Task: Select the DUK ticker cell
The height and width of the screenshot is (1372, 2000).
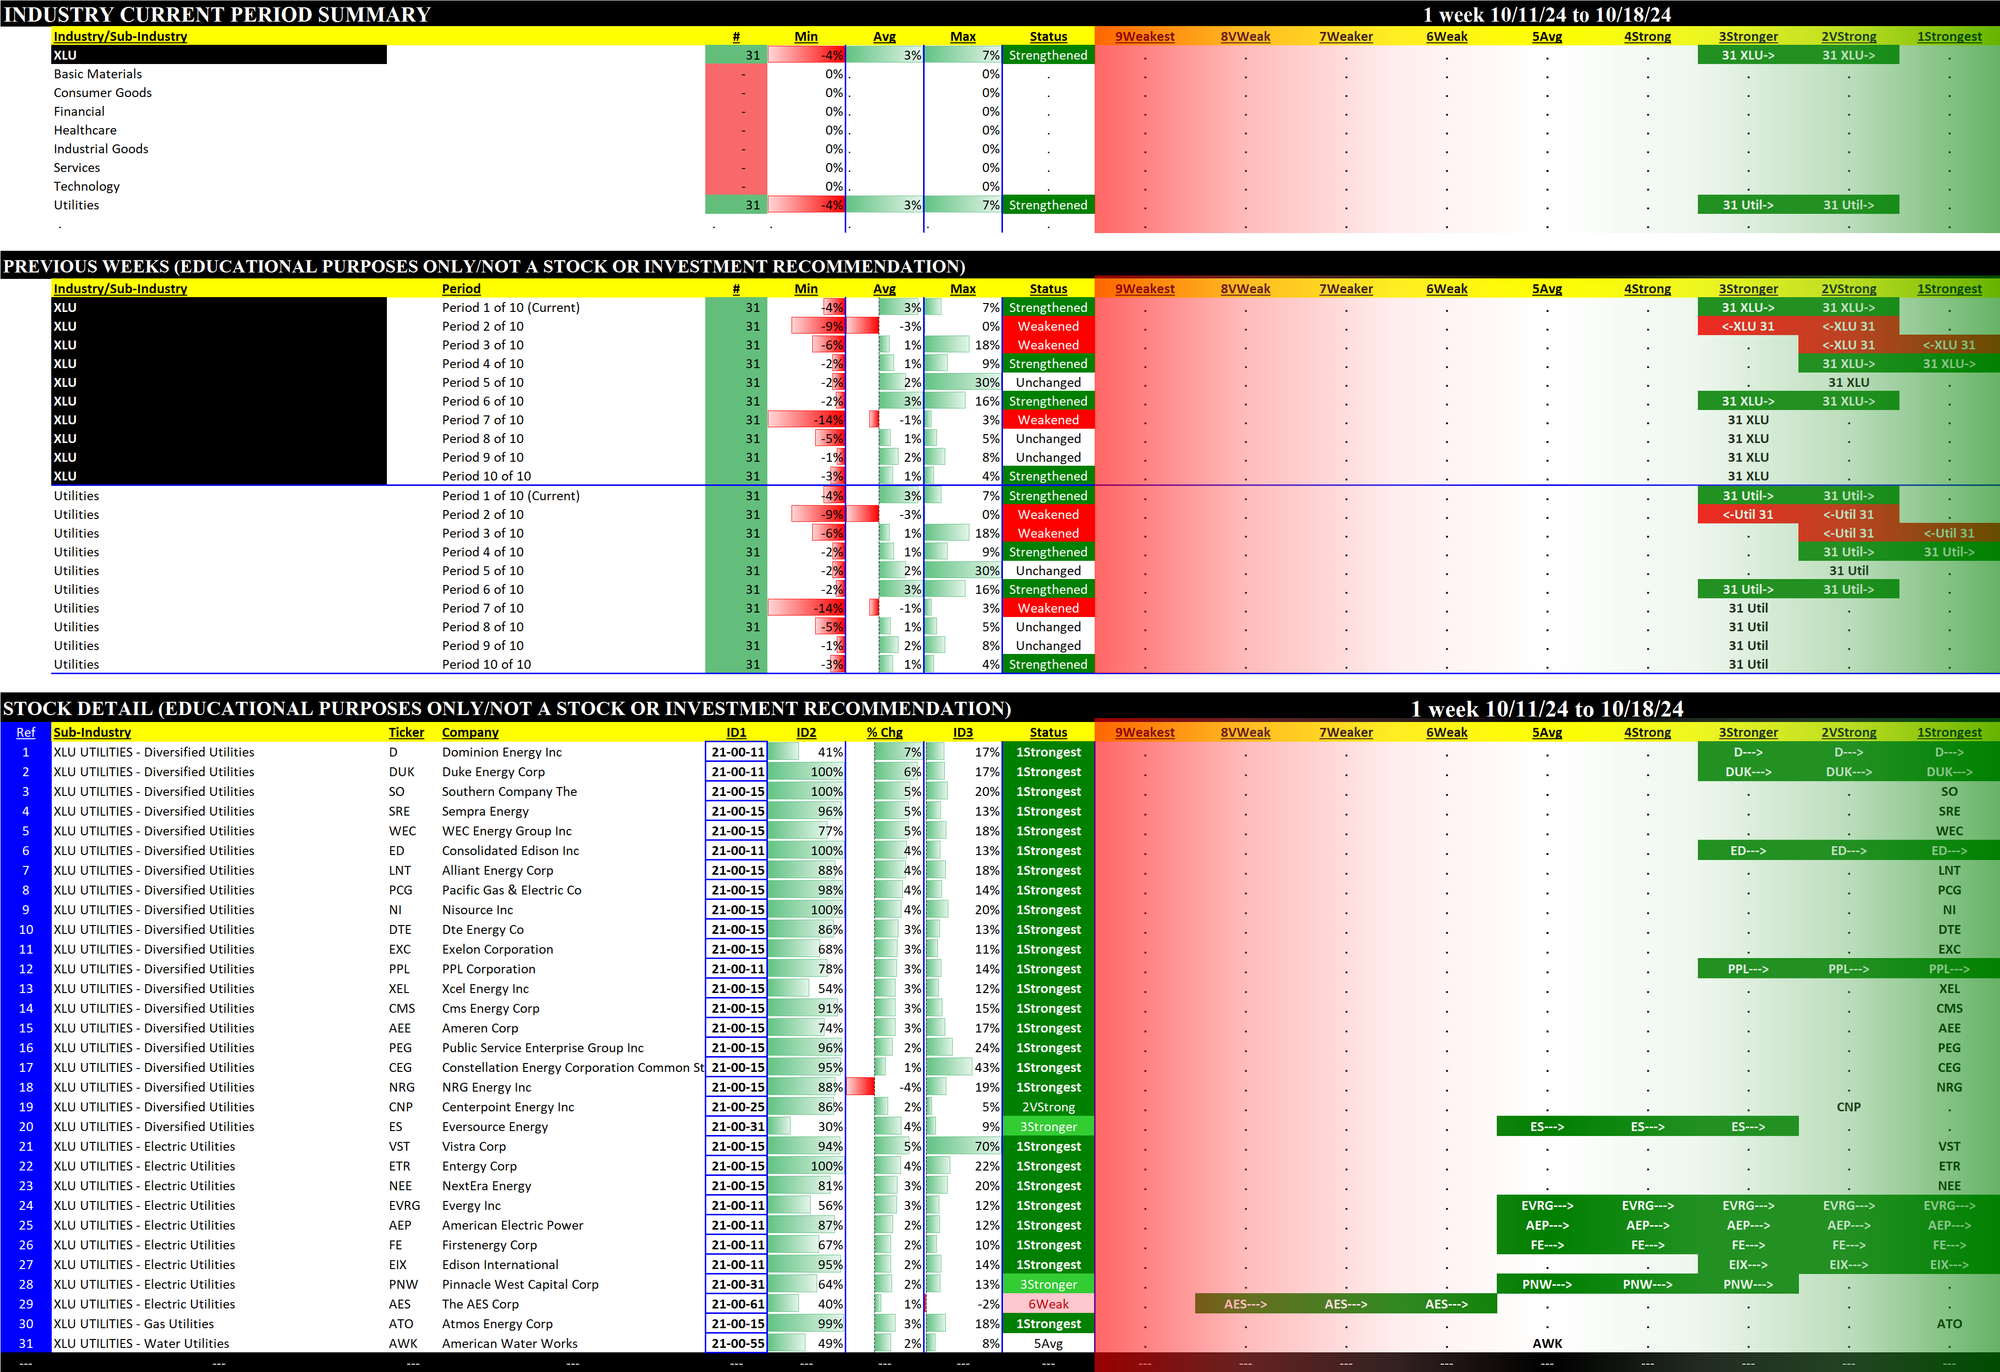Action: pyautogui.click(x=402, y=772)
